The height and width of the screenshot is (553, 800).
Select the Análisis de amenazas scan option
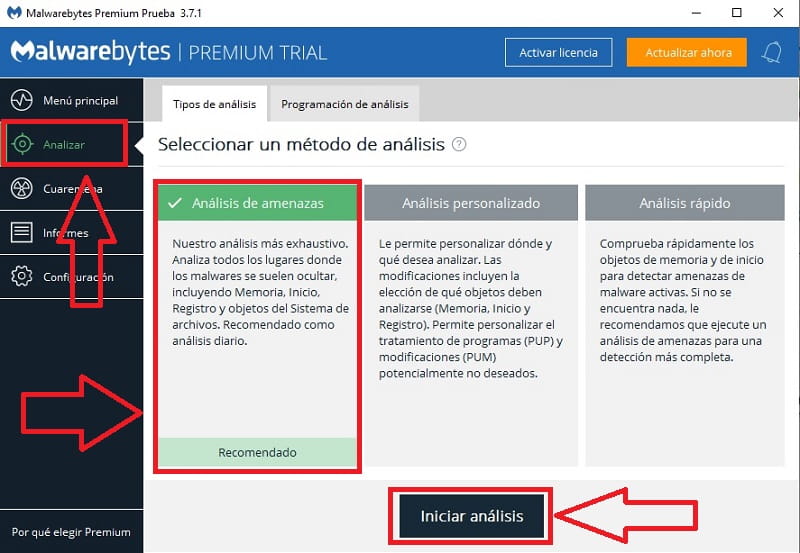tap(257, 203)
